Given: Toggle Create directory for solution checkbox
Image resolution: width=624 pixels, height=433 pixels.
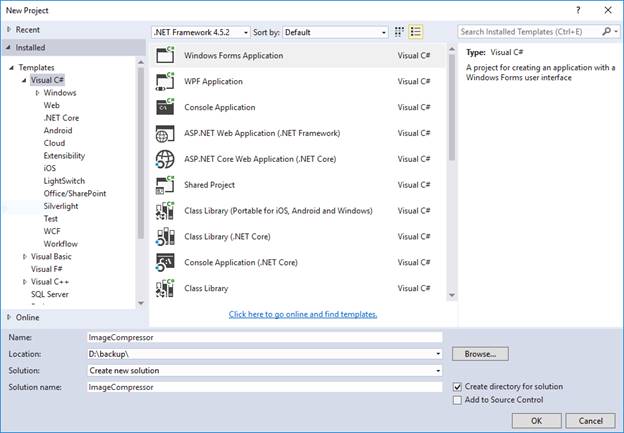Looking at the screenshot, I should 457,387.
